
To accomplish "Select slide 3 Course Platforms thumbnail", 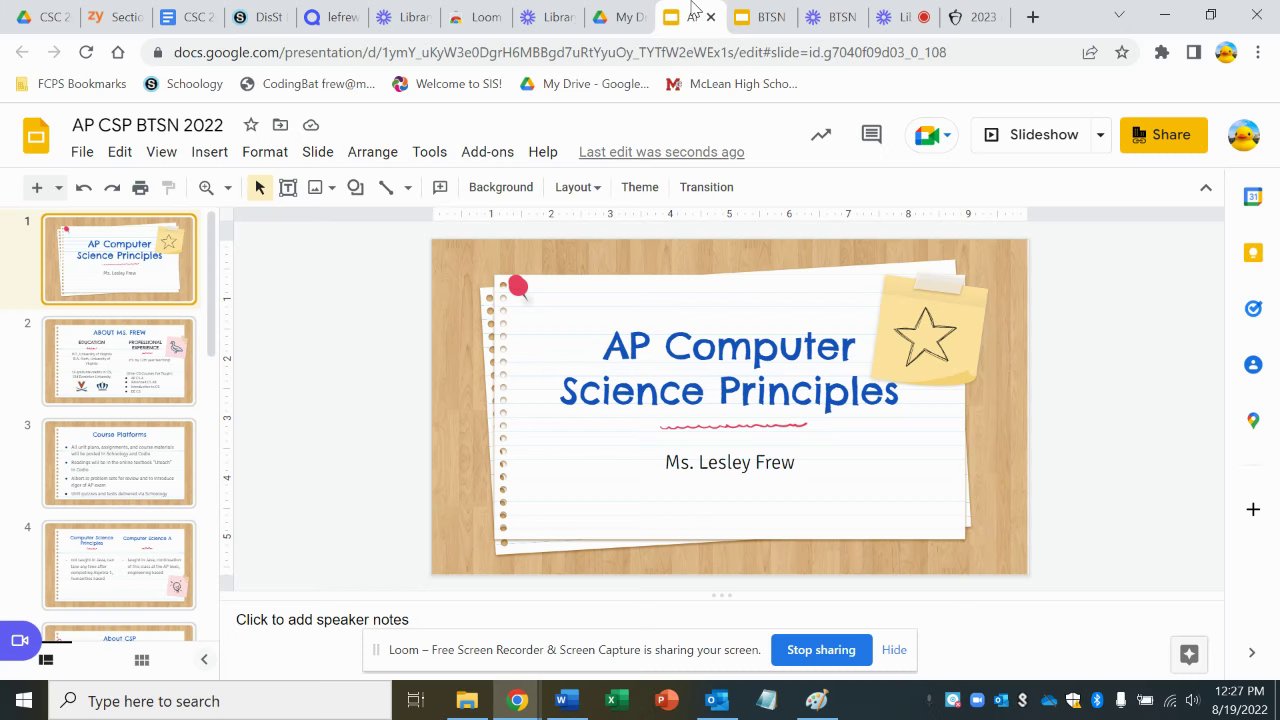I will 119,464.
